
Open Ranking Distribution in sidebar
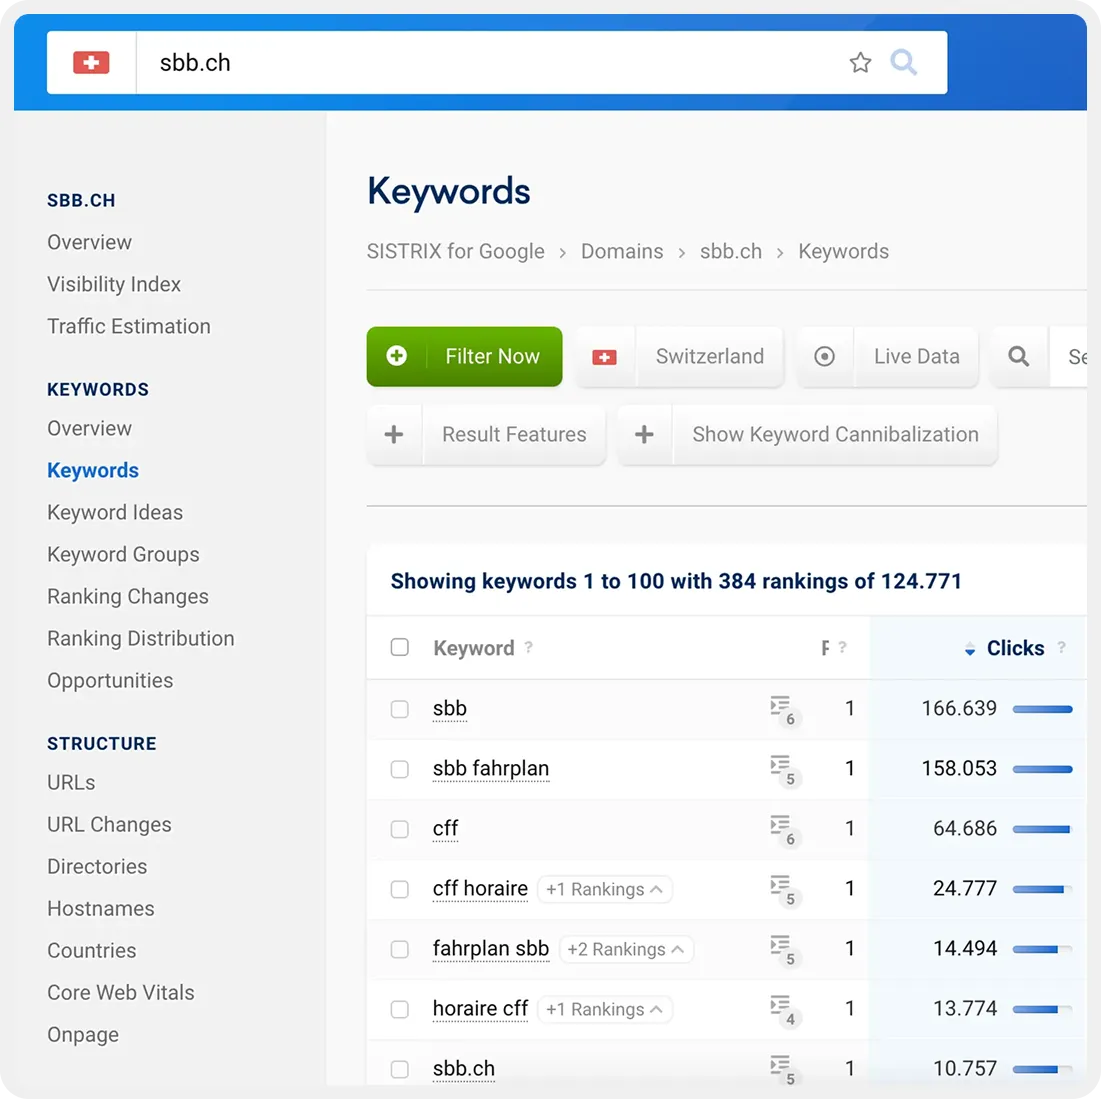140,638
